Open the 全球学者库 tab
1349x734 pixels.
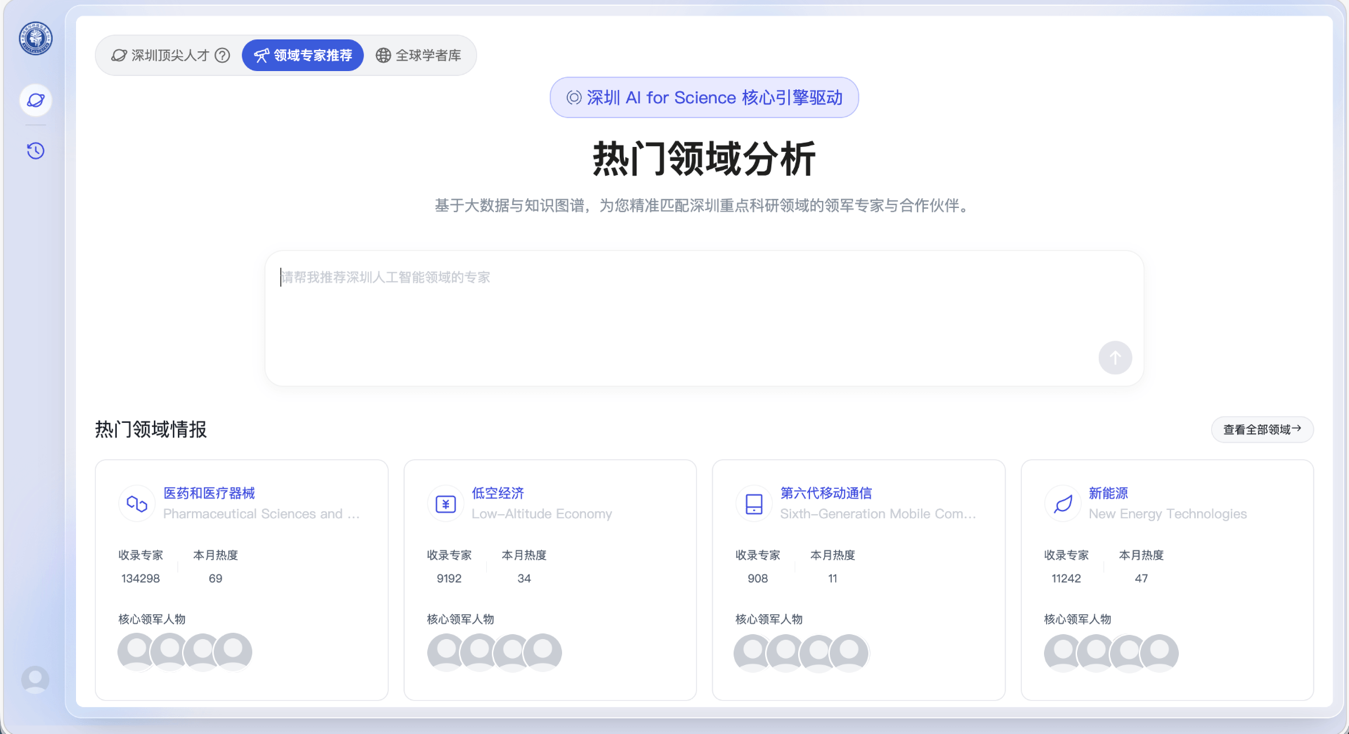[419, 56]
